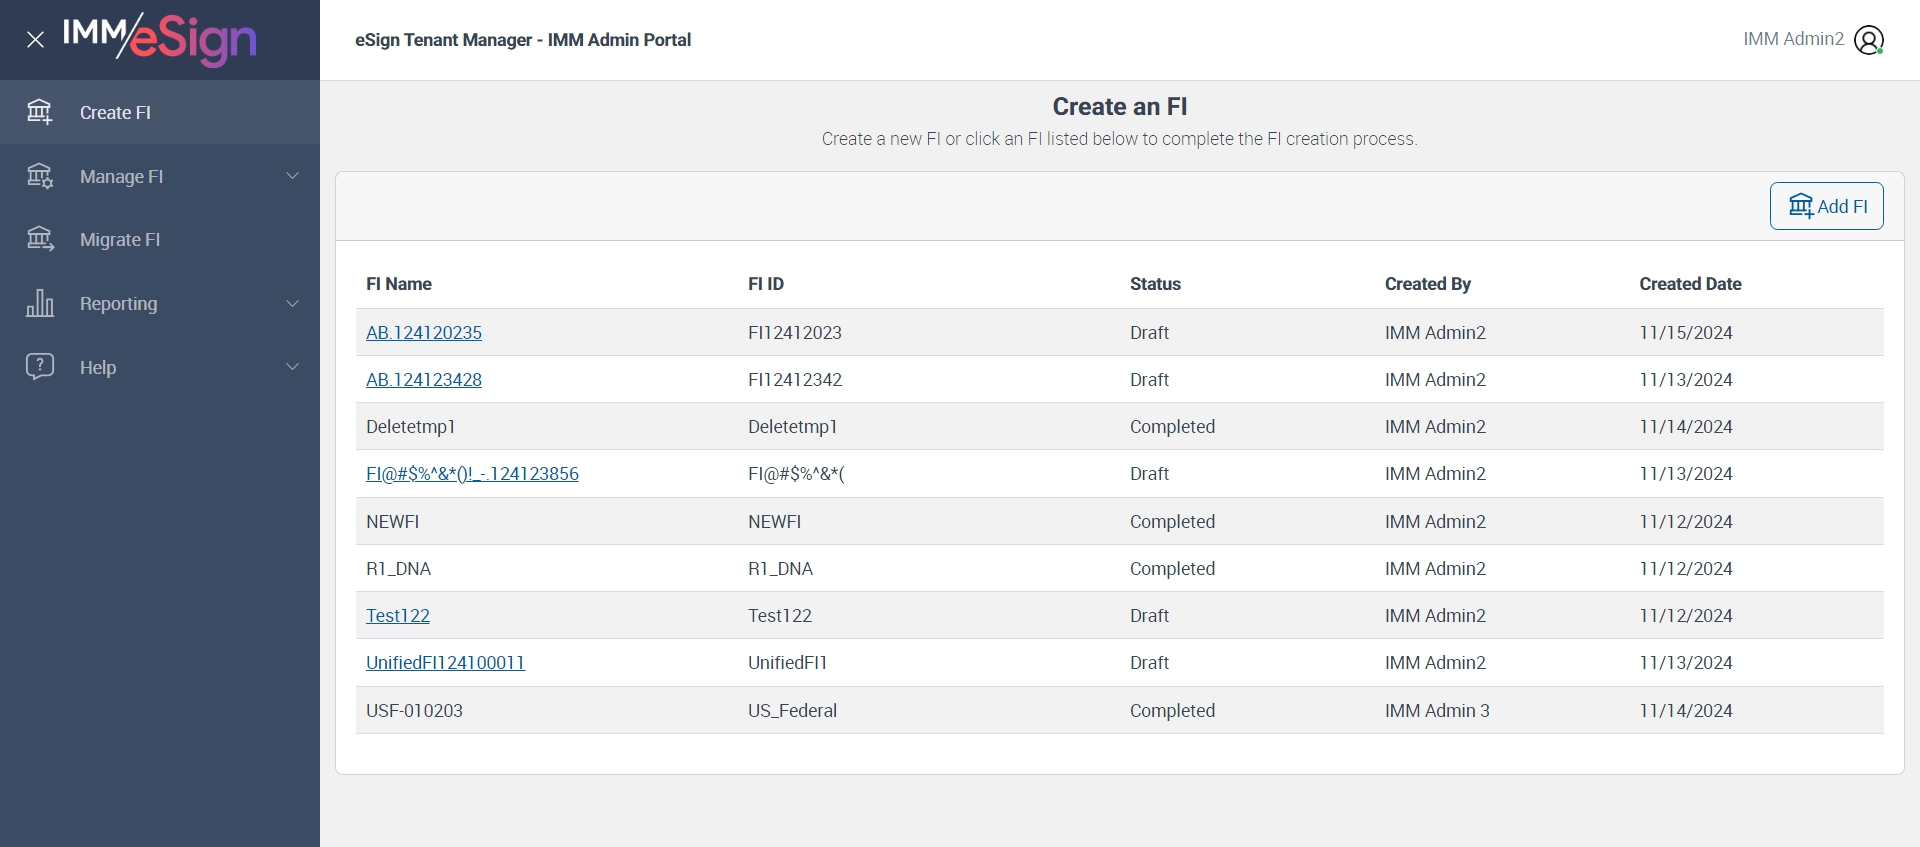
Task: Click the Help question mark icon
Action: pyautogui.click(x=40, y=366)
